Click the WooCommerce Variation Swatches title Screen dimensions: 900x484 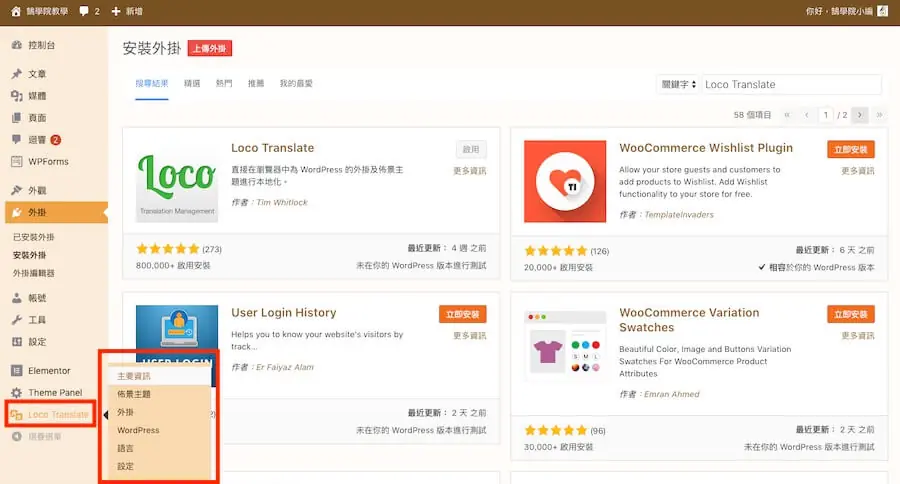pyautogui.click(x=689, y=320)
